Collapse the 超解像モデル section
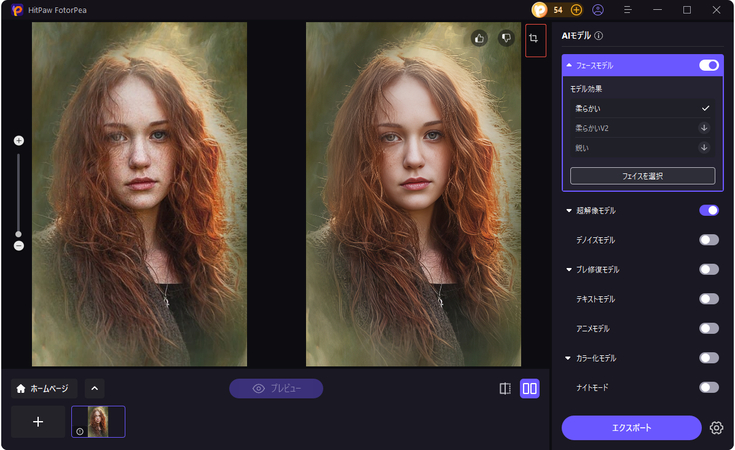This screenshot has width=735, height=450. [x=569, y=211]
